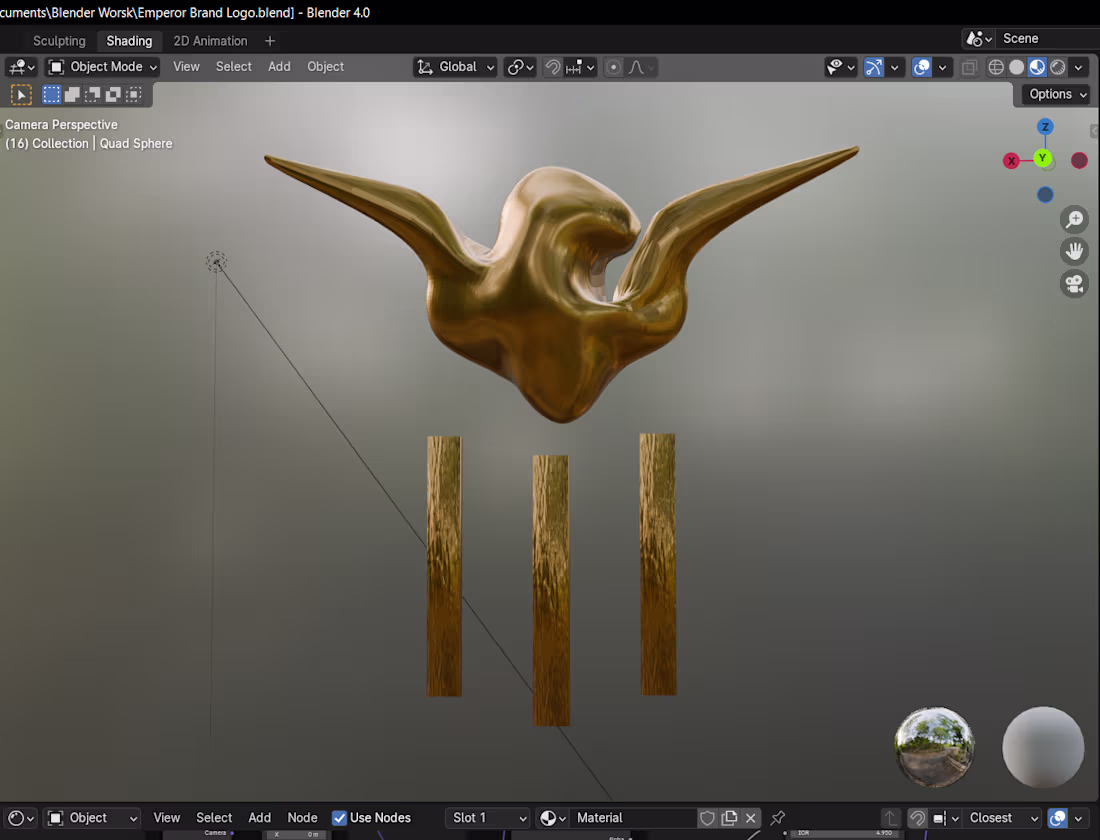Image resolution: width=1100 pixels, height=840 pixels.
Task: Toggle the camera view icon
Action: click(1074, 284)
